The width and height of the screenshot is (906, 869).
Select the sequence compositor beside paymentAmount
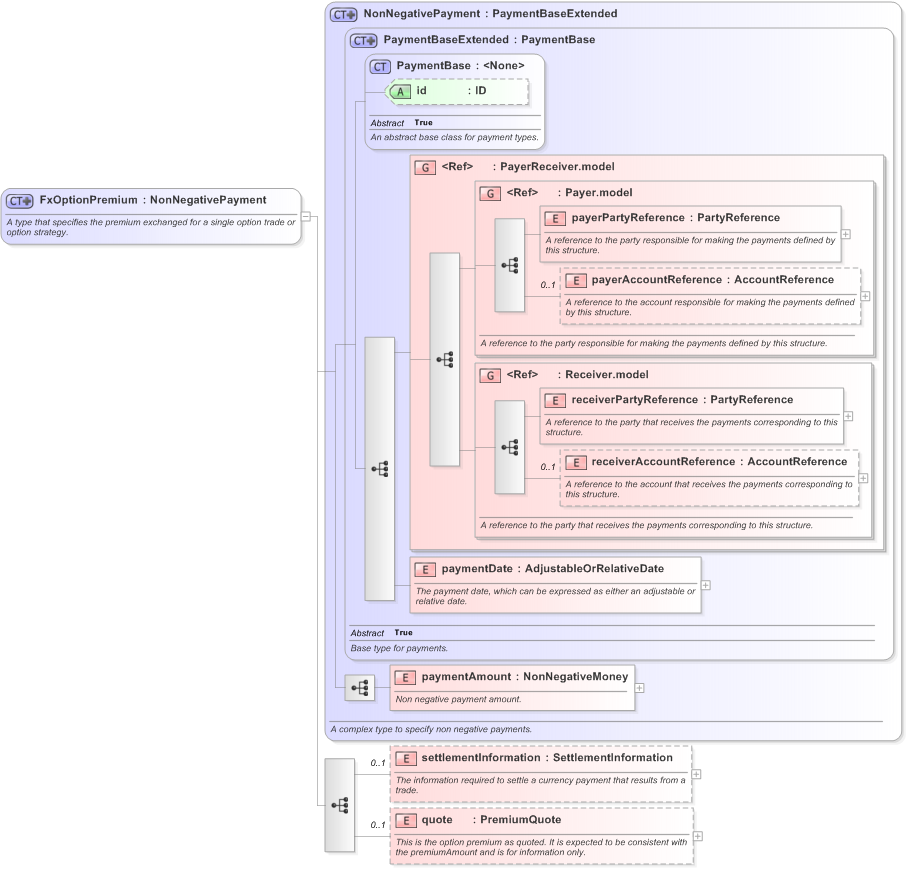point(359,688)
